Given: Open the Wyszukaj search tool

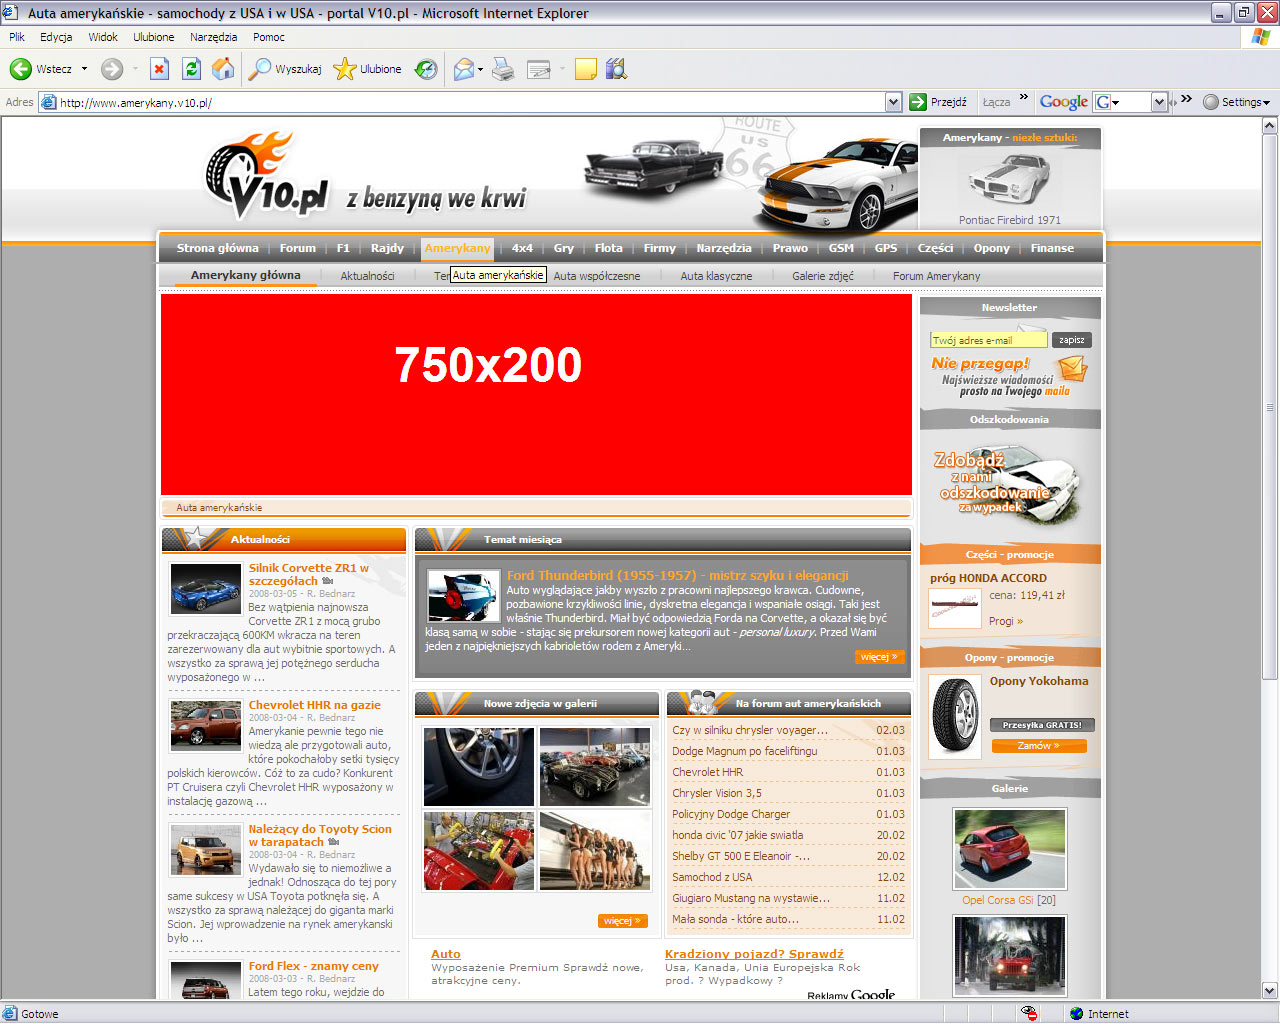Looking at the screenshot, I should pos(285,69).
